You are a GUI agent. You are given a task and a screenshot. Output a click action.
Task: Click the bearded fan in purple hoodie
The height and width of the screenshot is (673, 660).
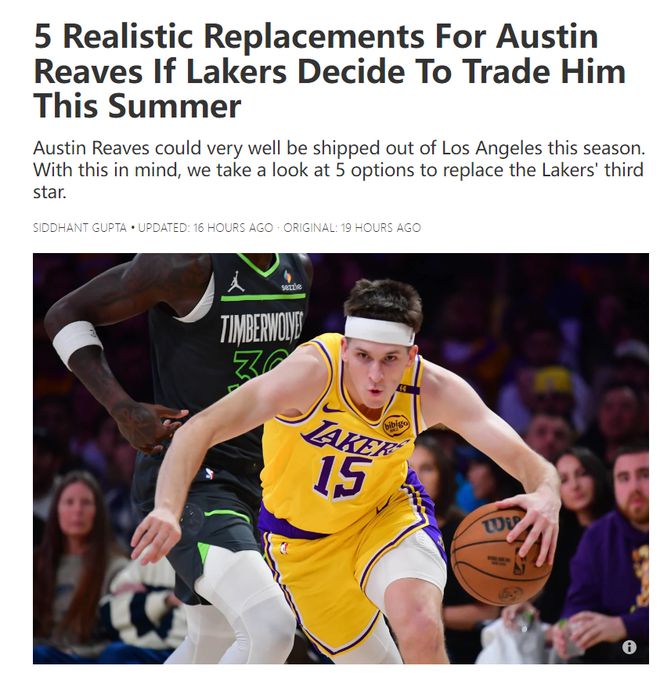point(618,558)
